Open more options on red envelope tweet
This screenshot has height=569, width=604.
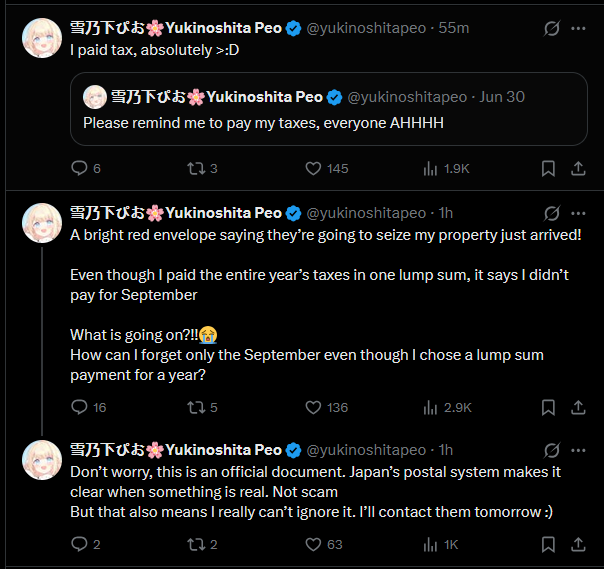[578, 213]
